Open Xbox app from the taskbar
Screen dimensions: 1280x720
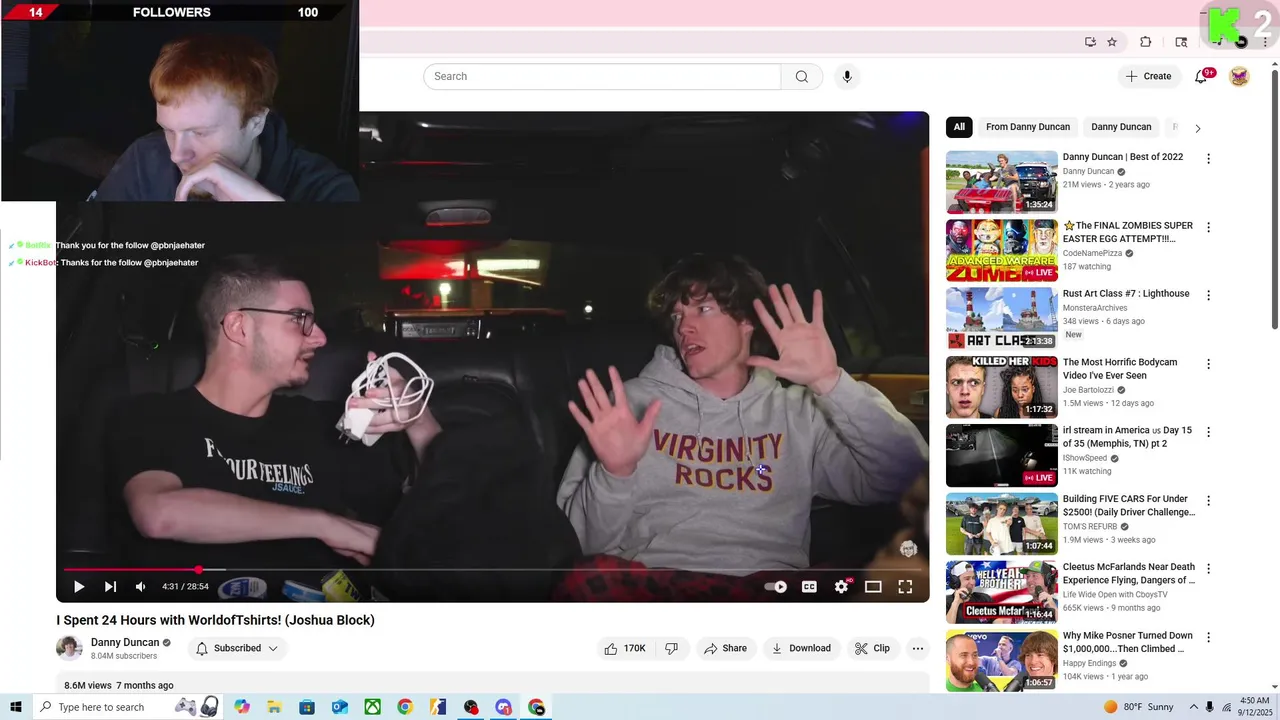pos(372,707)
